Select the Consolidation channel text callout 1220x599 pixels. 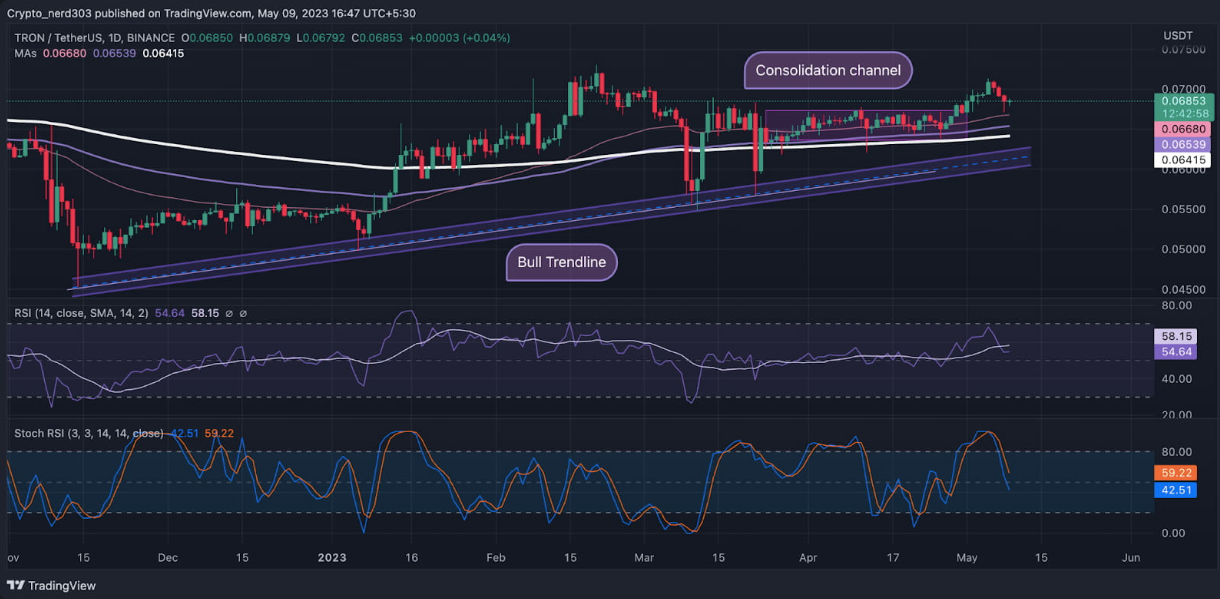click(x=828, y=71)
